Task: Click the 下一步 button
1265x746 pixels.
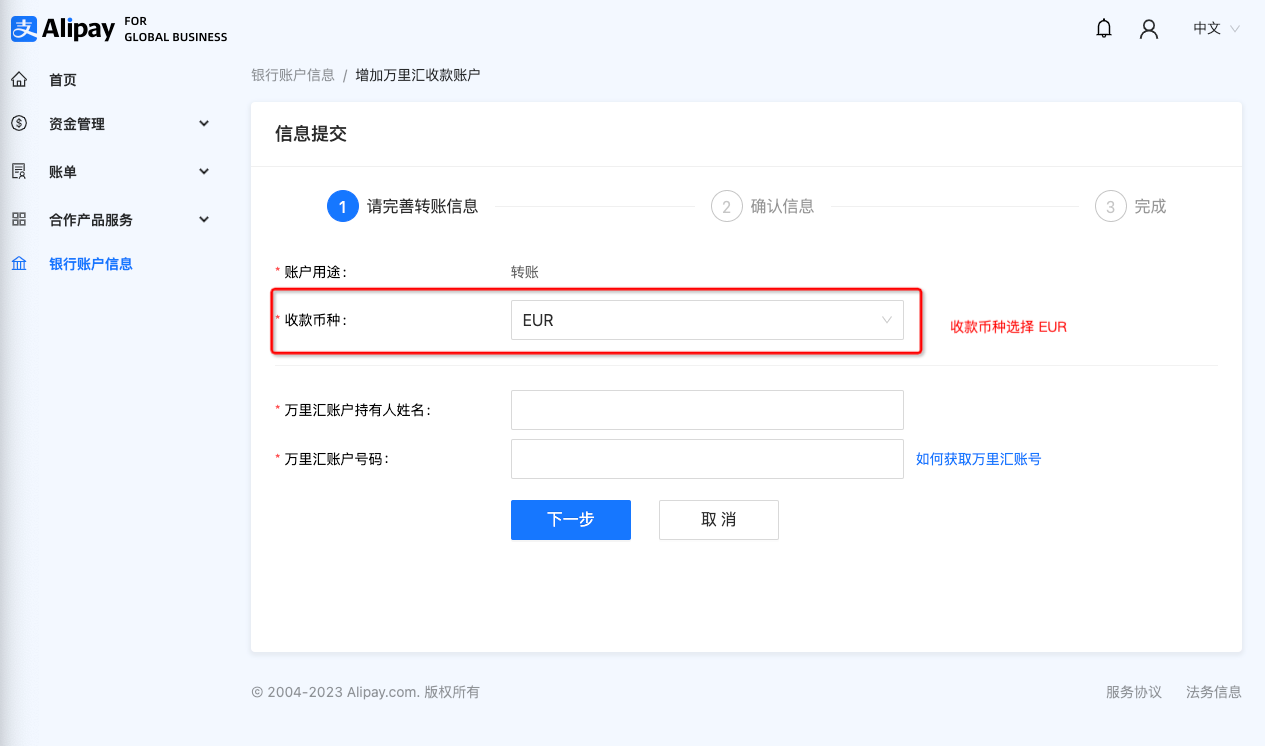Action: [570, 520]
